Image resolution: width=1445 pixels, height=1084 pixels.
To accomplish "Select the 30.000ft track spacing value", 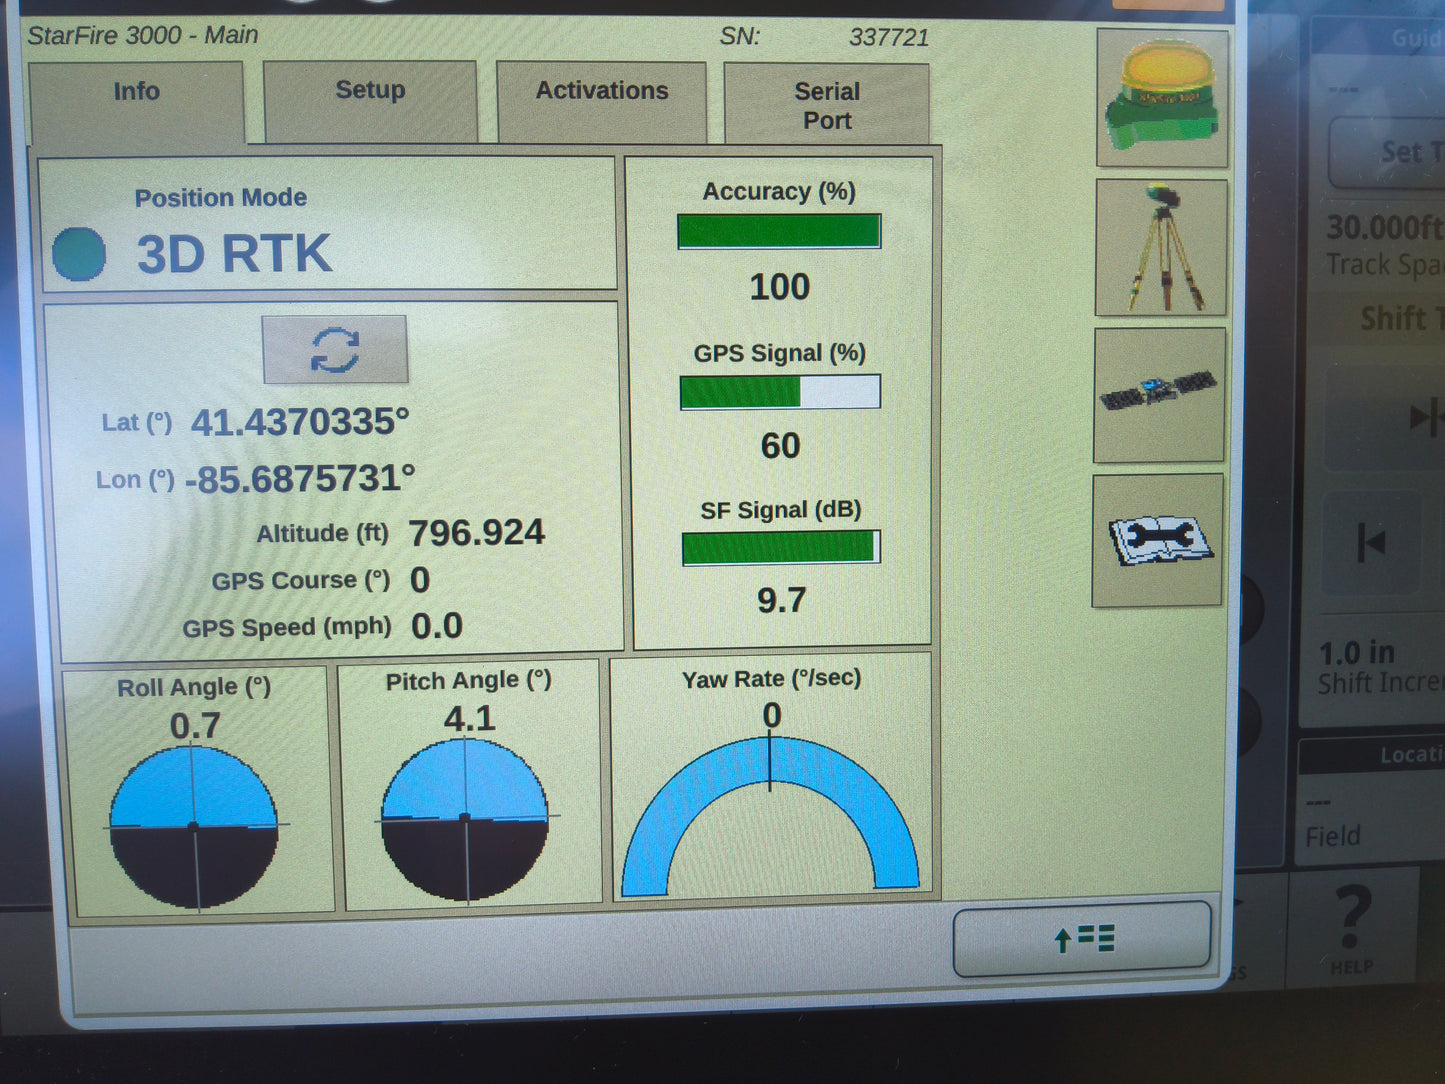I will (x=1385, y=228).
